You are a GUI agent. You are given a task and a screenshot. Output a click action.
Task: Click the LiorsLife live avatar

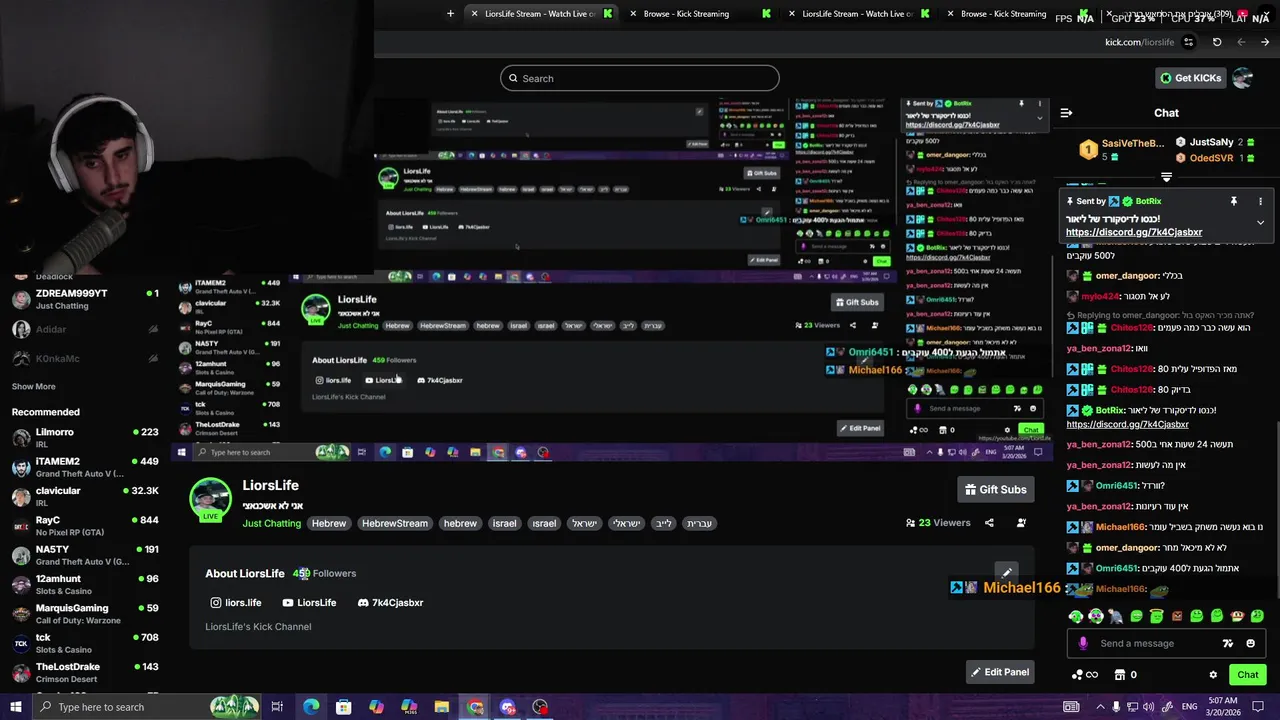coord(210,499)
